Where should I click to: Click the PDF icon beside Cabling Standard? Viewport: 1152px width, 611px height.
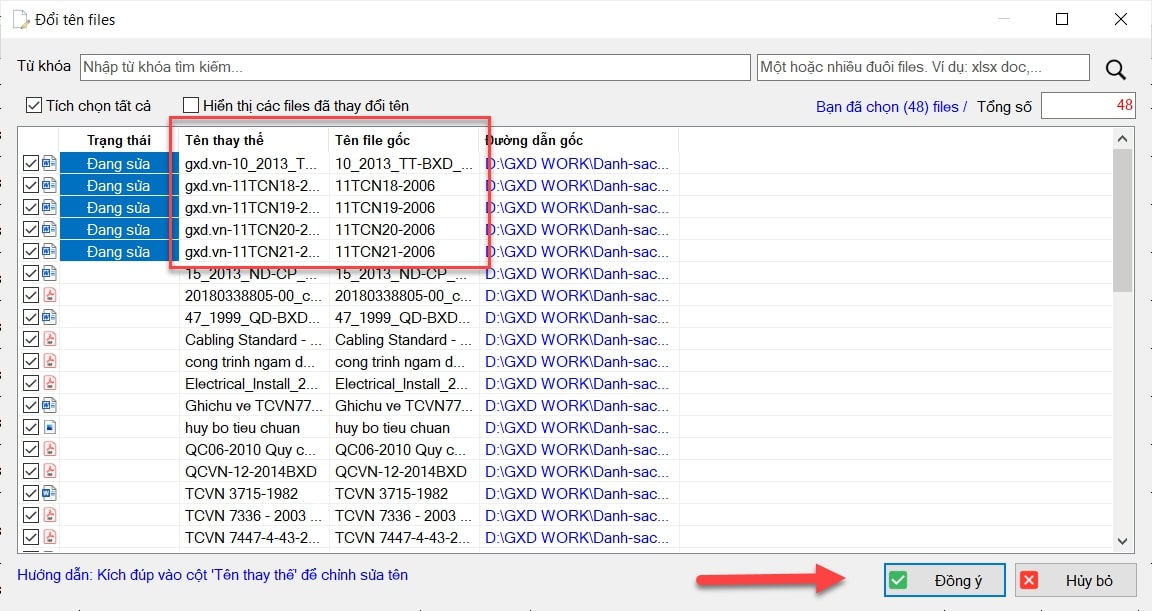pos(49,339)
